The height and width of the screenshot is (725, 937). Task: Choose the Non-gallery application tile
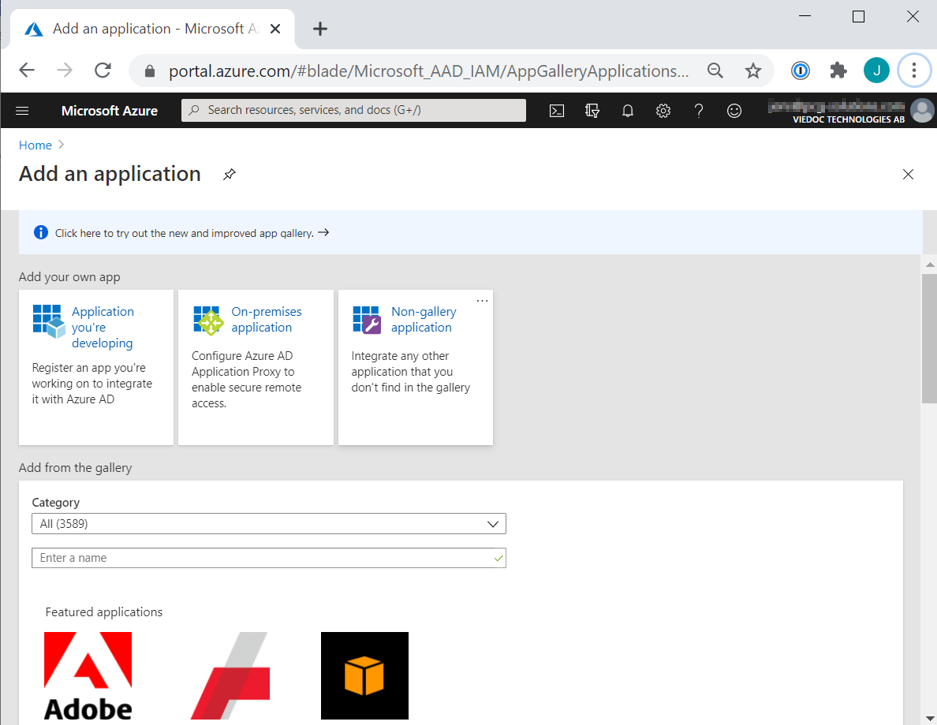(x=415, y=366)
